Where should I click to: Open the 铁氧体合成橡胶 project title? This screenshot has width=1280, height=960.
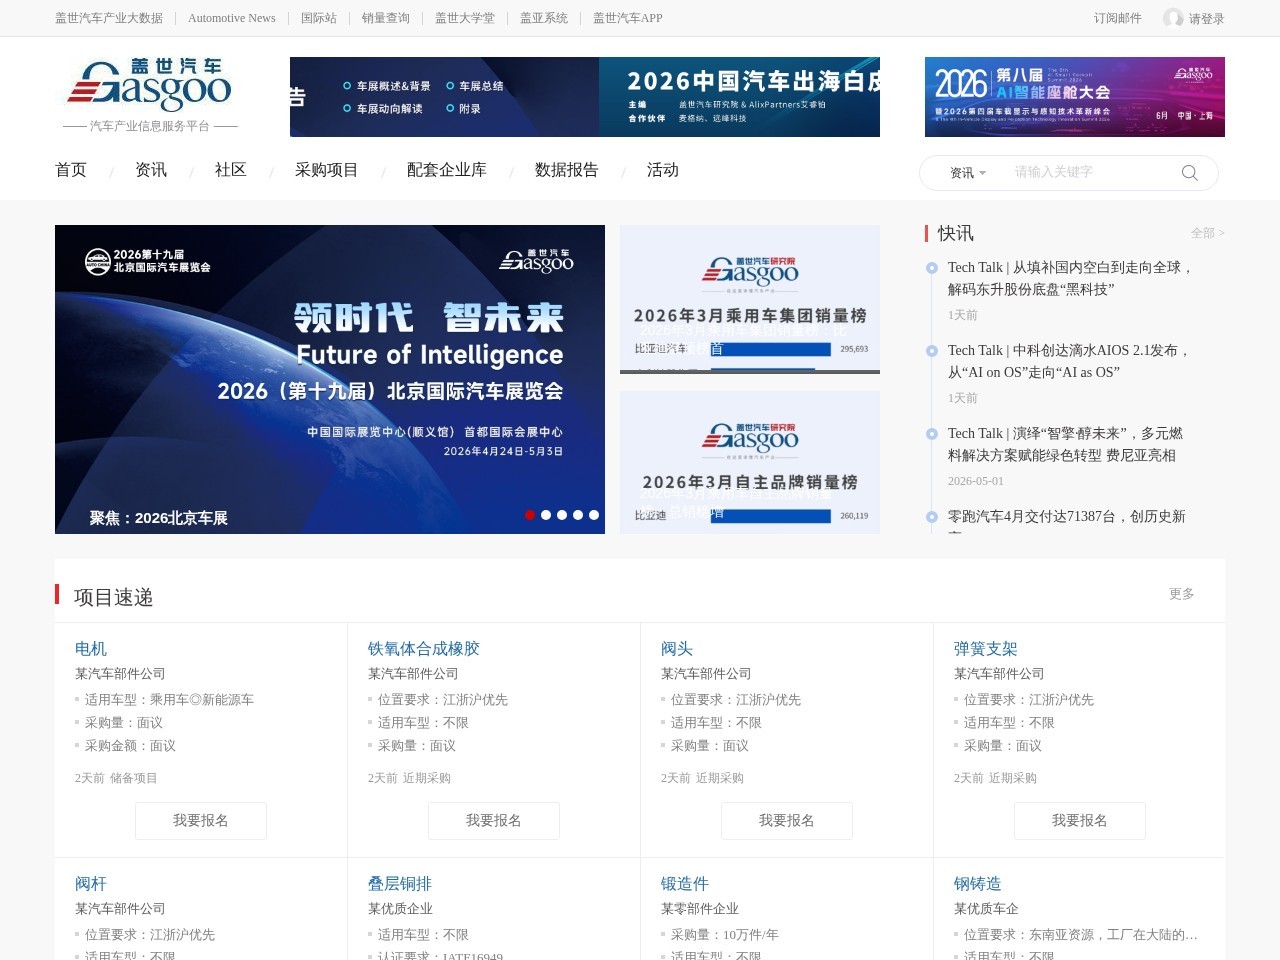pyautogui.click(x=424, y=649)
